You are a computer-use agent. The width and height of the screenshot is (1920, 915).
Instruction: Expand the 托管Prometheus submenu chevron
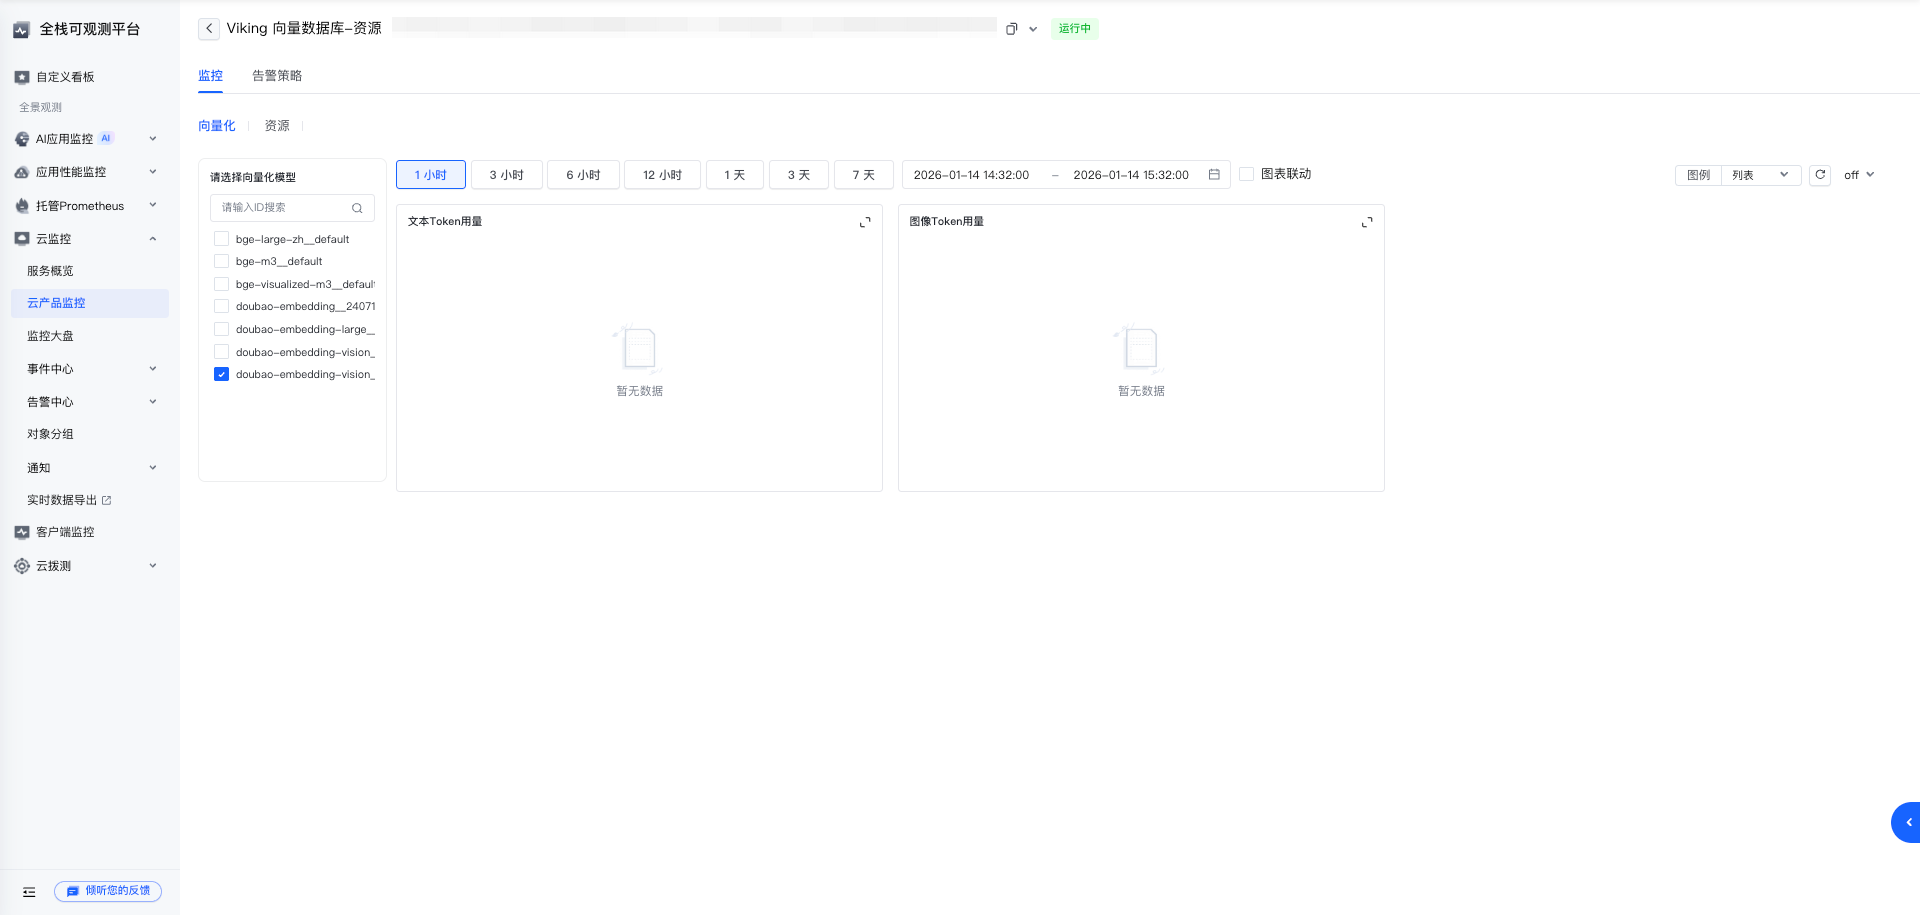[x=153, y=205]
